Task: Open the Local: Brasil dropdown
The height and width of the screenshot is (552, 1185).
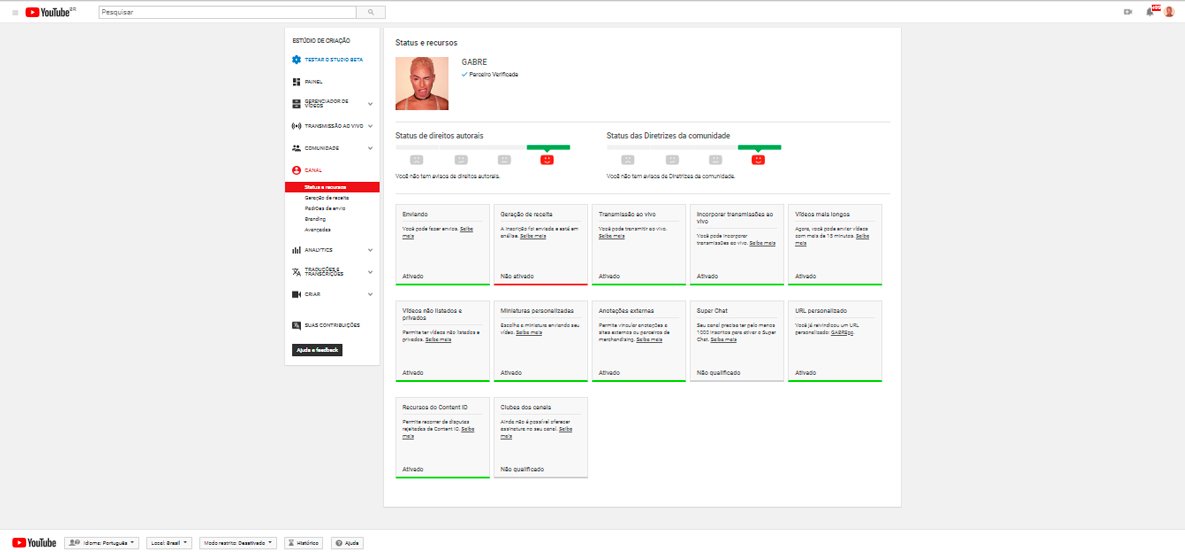Action: point(169,543)
